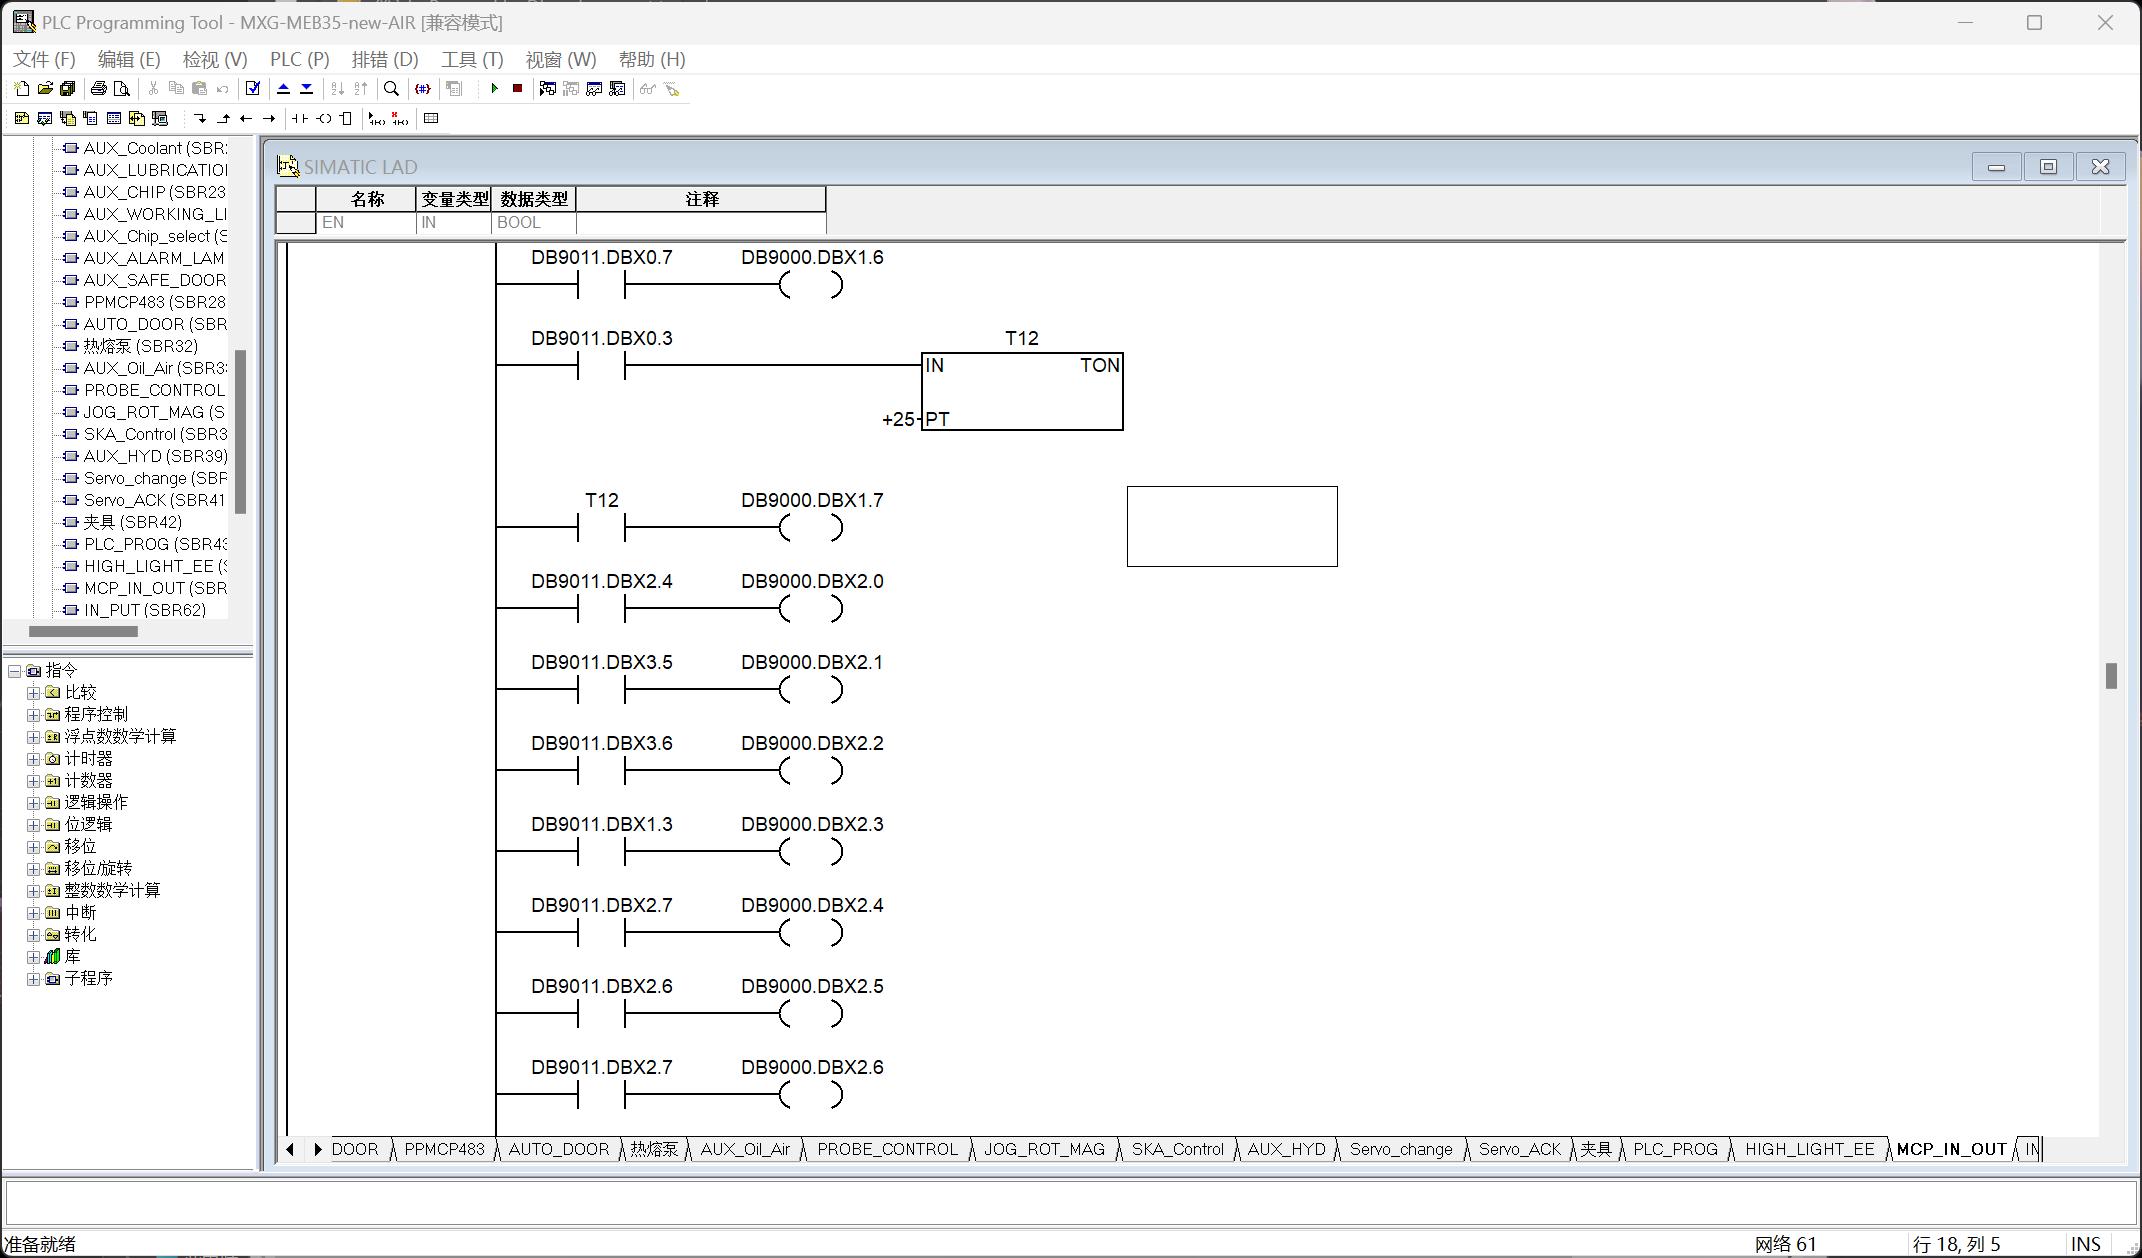
Task: Upload from PLC with blue up arrow icon
Action: coord(283,89)
